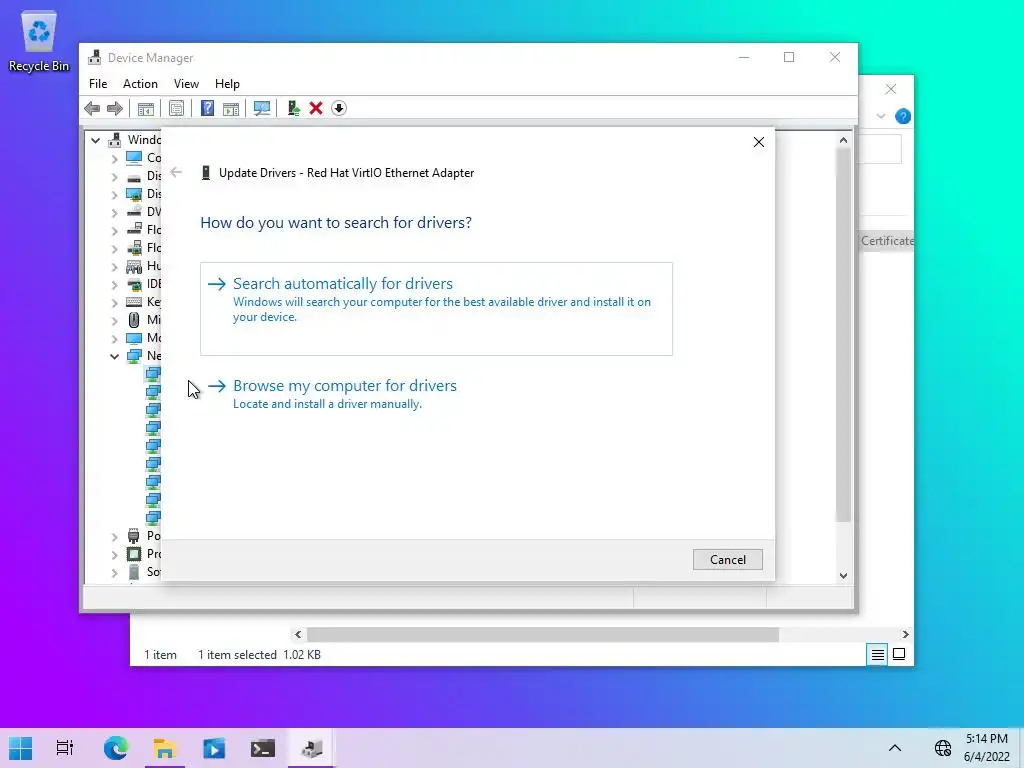Open the Action menu
Viewport: 1024px width, 768px height.
click(x=140, y=84)
